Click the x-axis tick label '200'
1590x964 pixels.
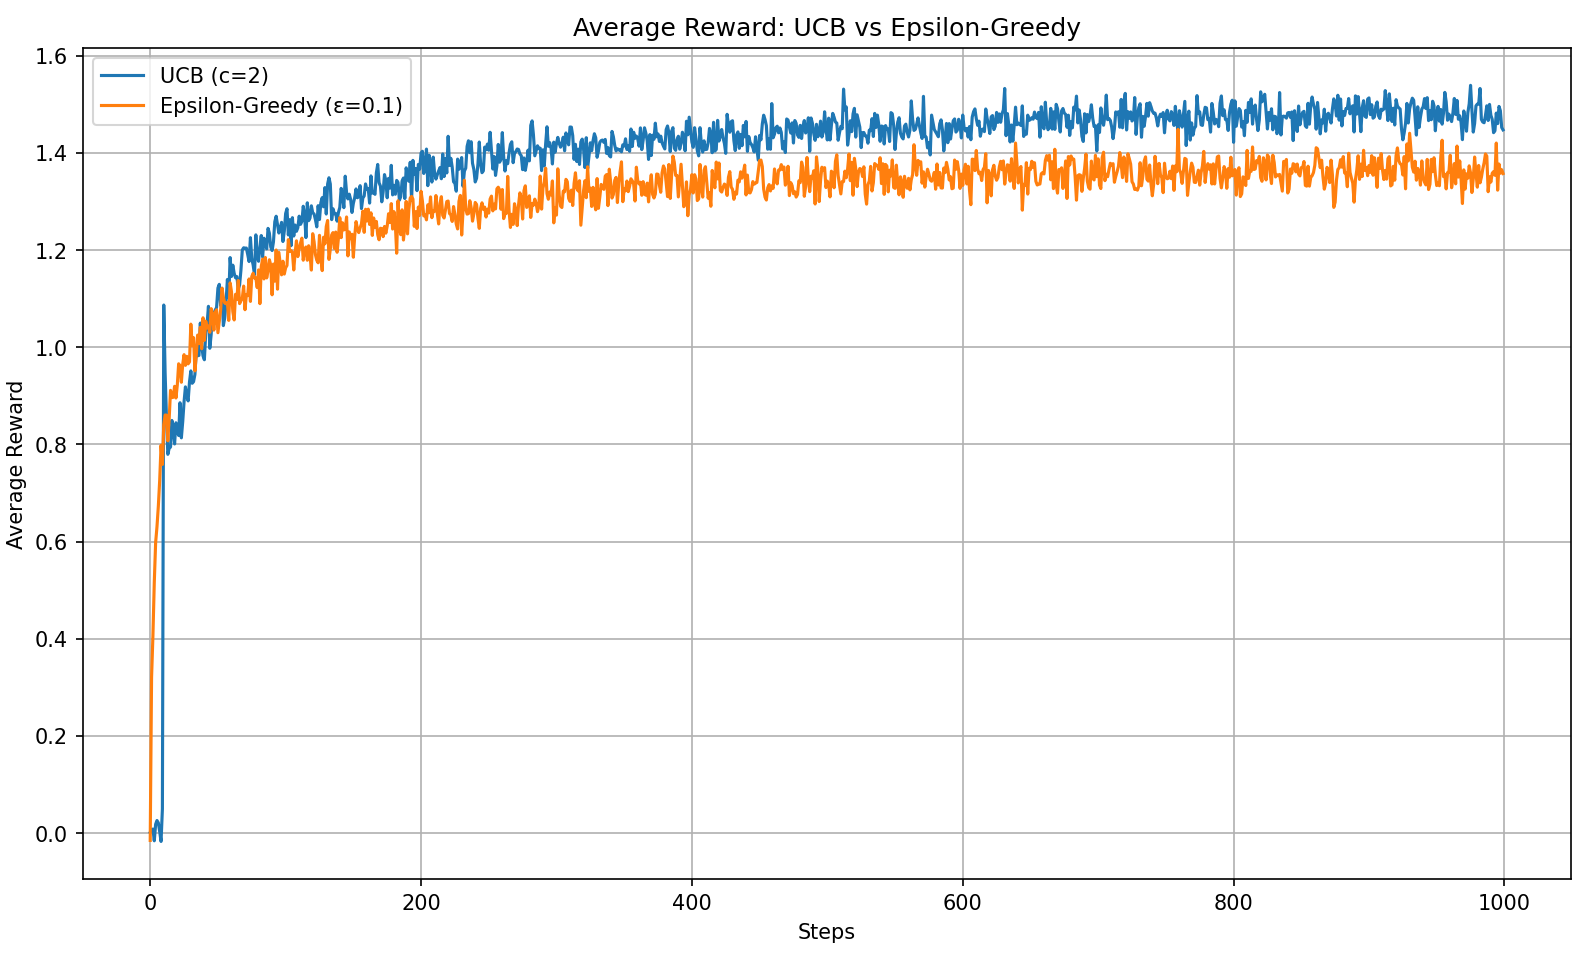[421, 903]
